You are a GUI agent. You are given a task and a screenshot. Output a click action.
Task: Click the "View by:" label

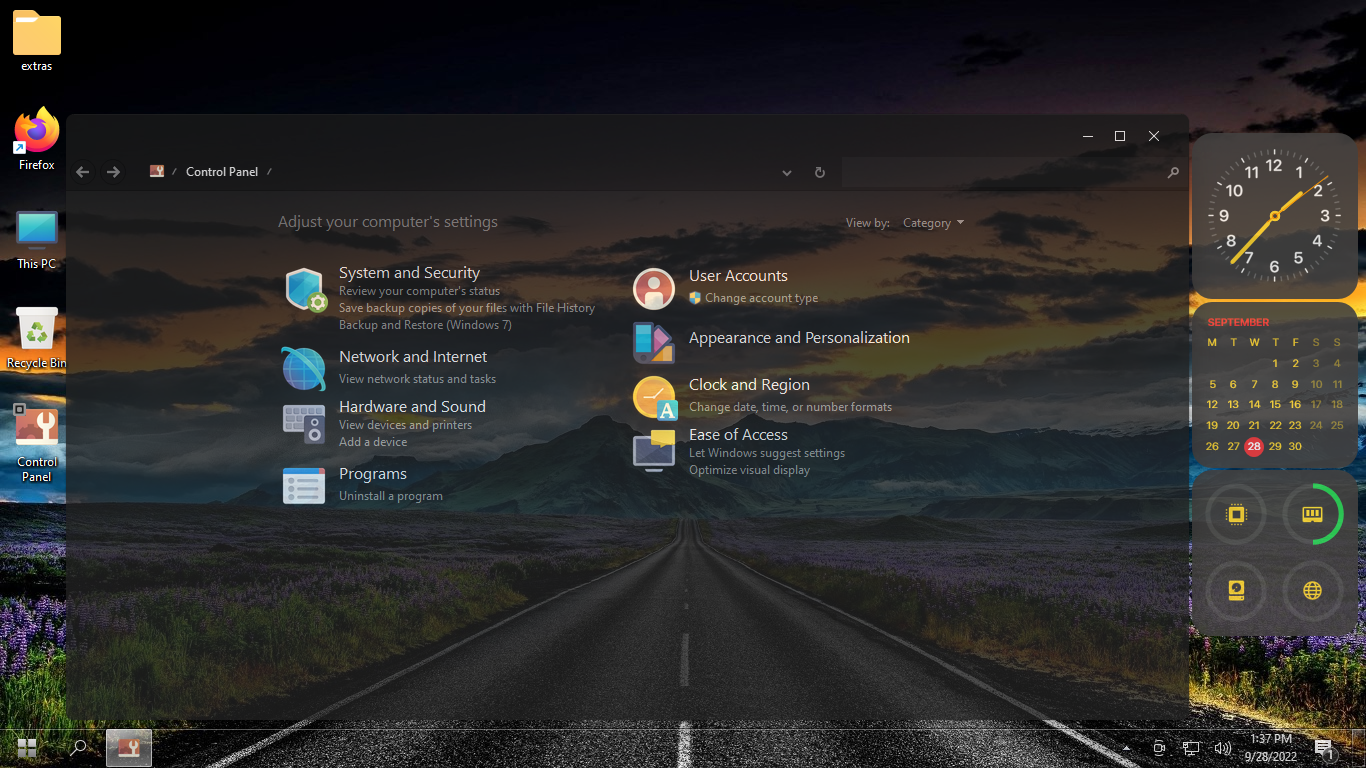coord(868,223)
